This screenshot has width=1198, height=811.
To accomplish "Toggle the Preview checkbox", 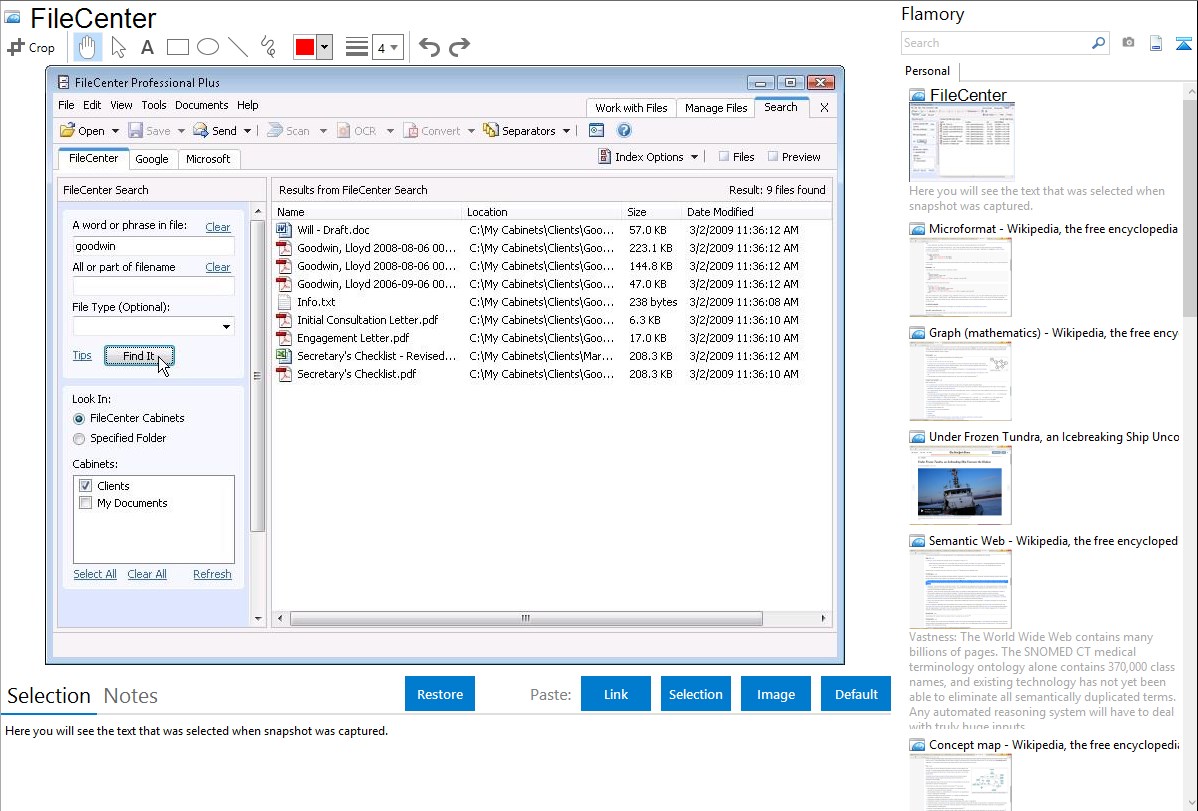I will [x=773, y=157].
